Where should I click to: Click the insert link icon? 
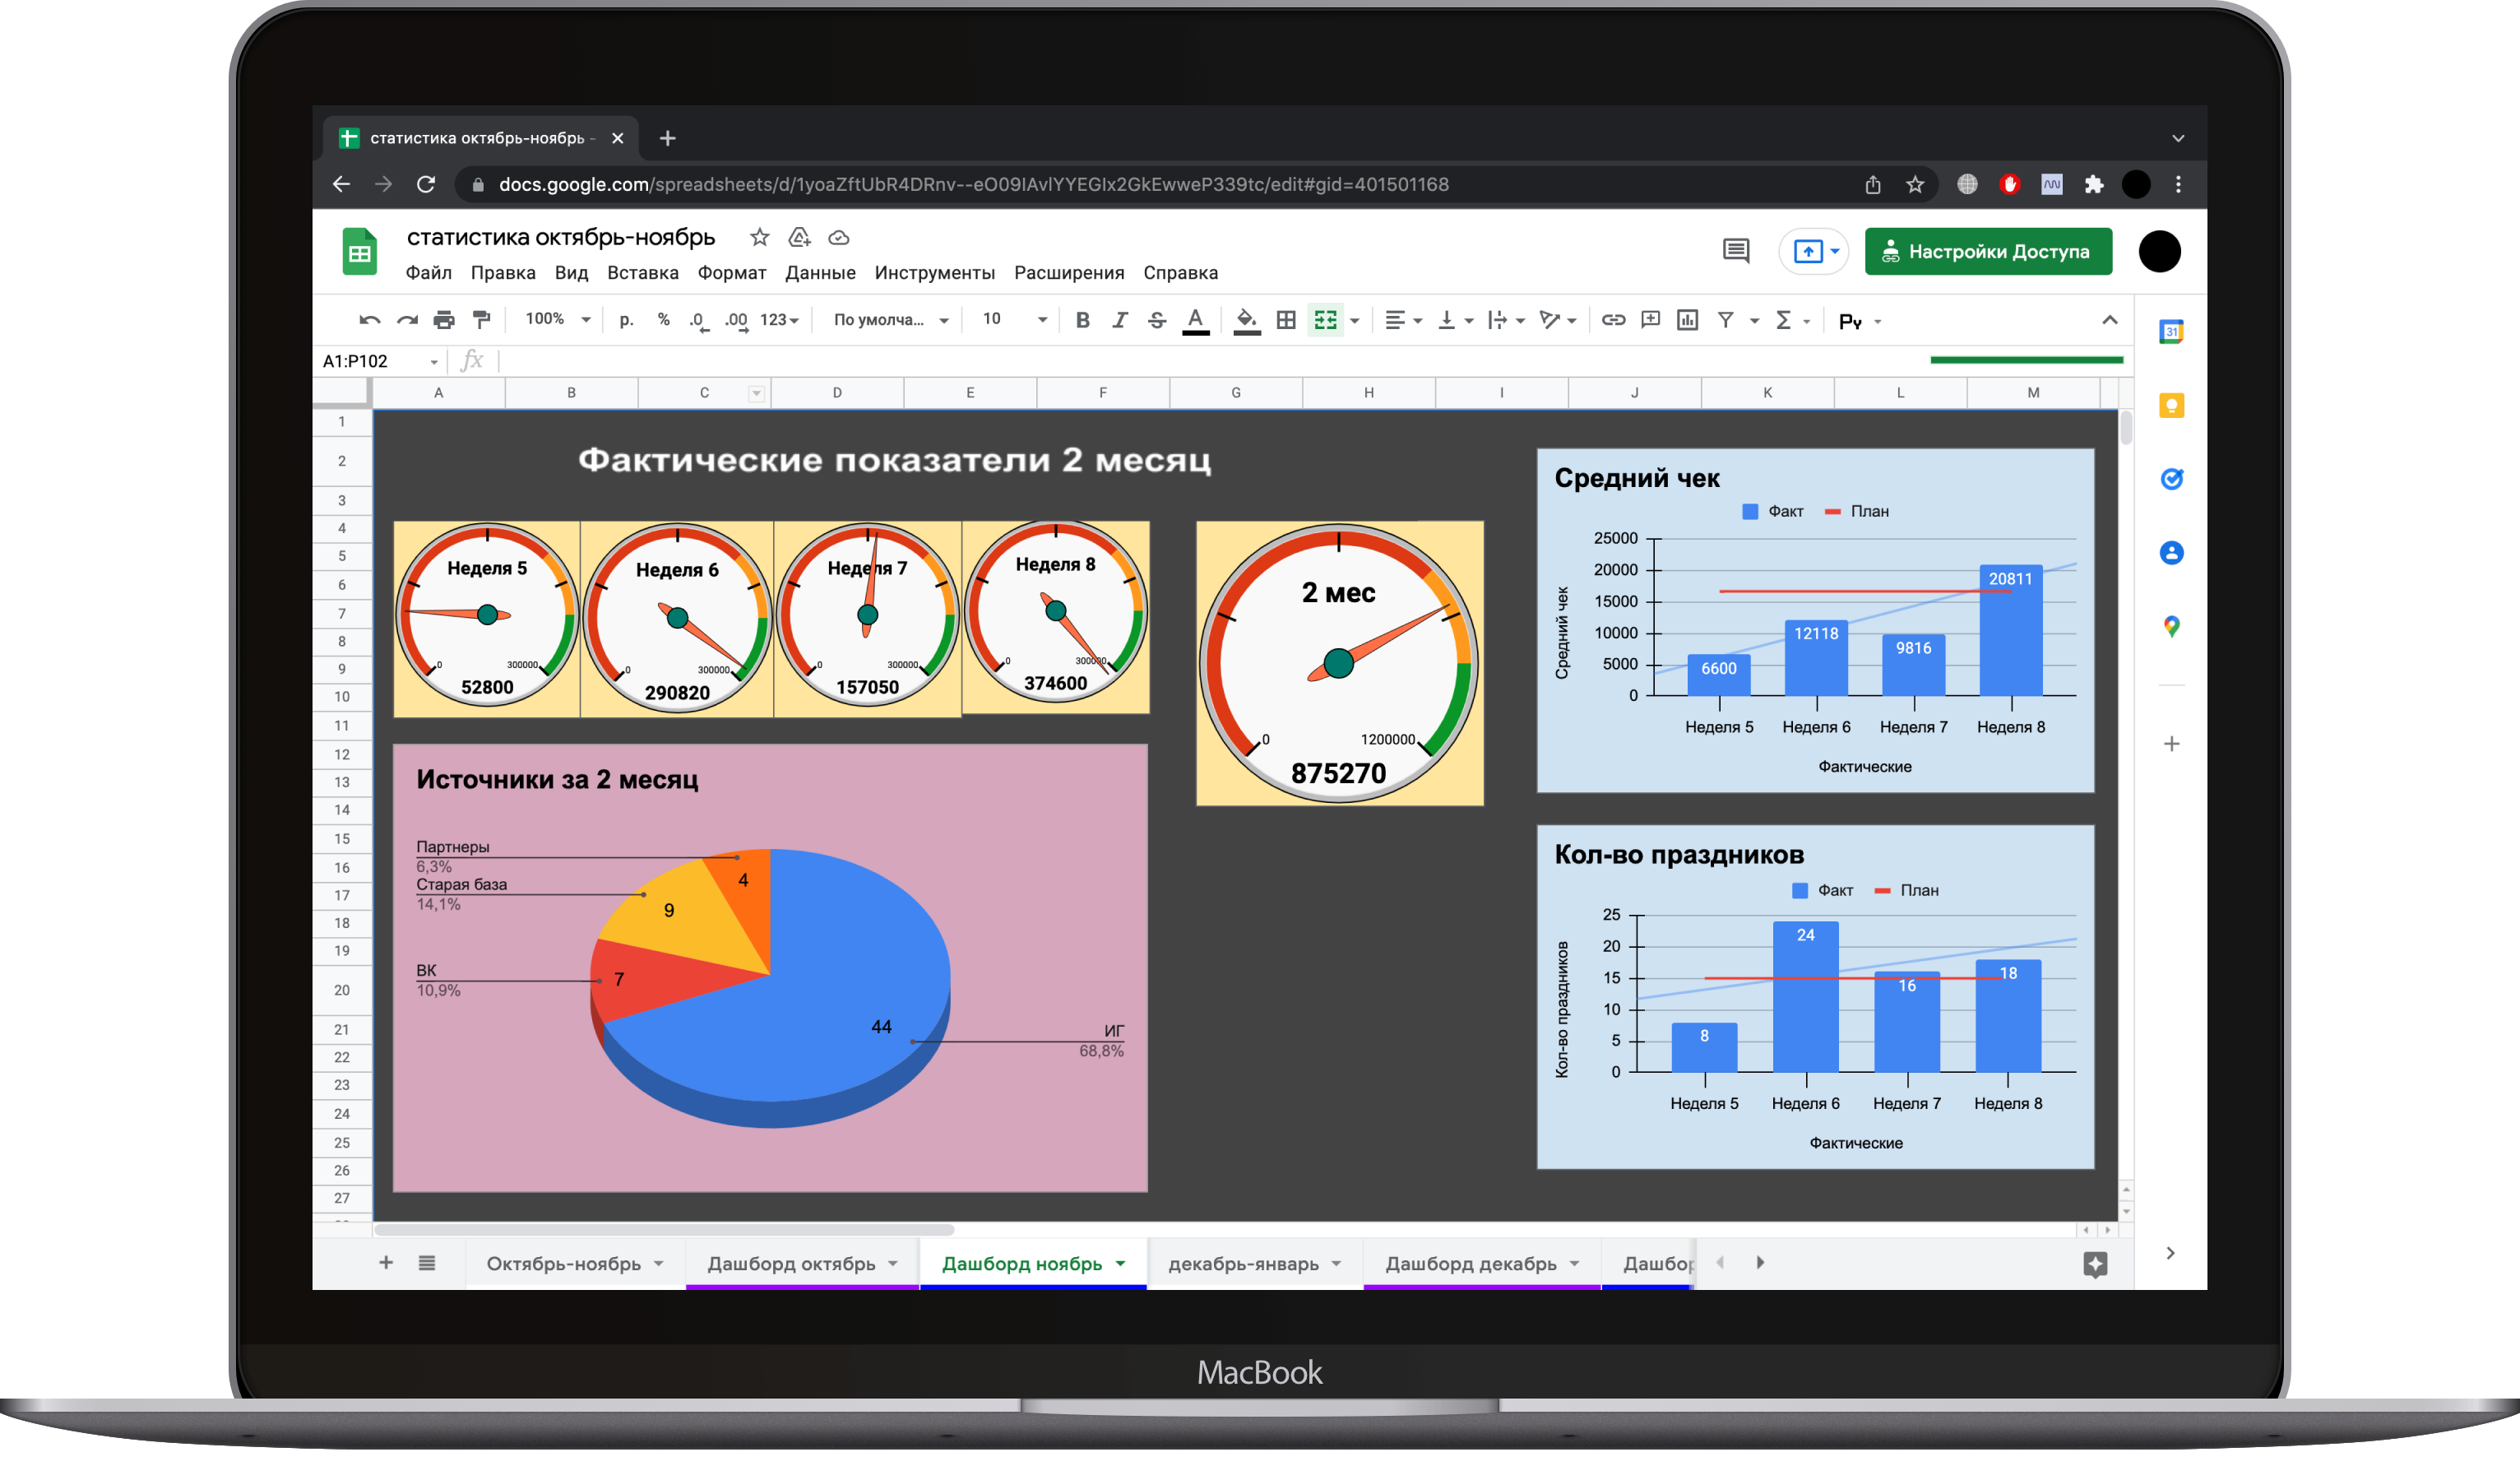[x=1613, y=320]
